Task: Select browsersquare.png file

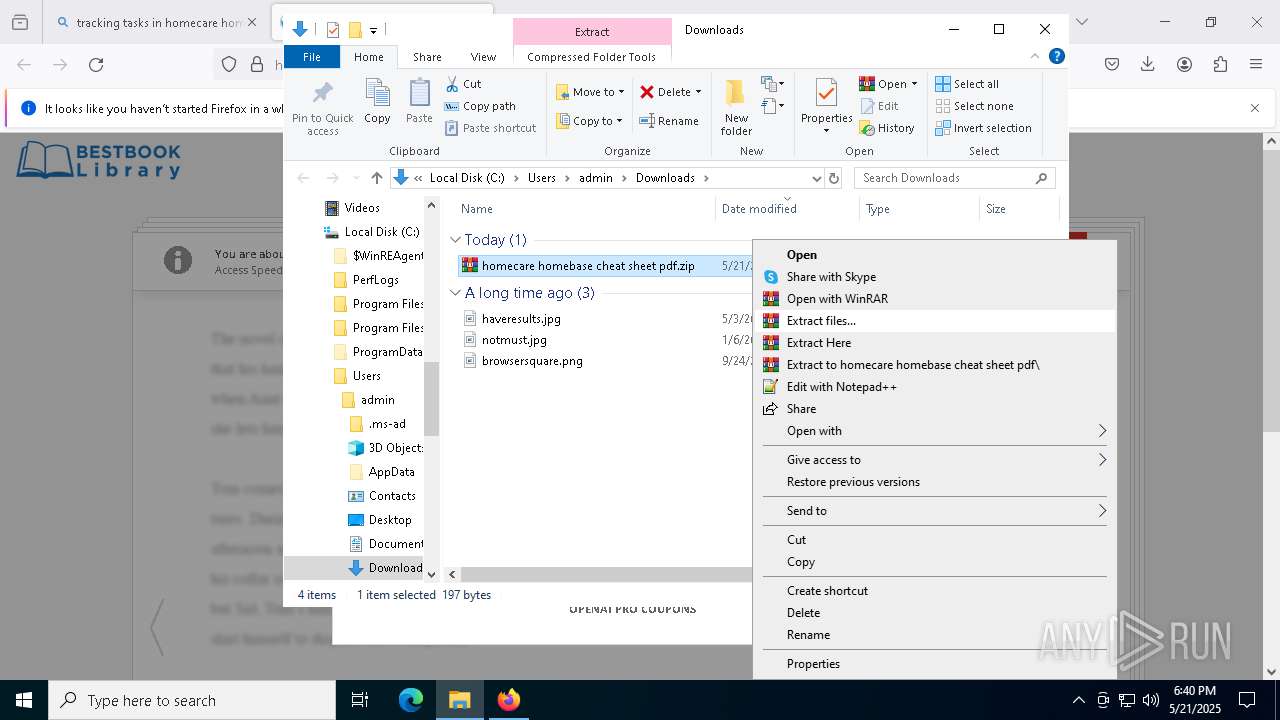Action: click(532, 361)
